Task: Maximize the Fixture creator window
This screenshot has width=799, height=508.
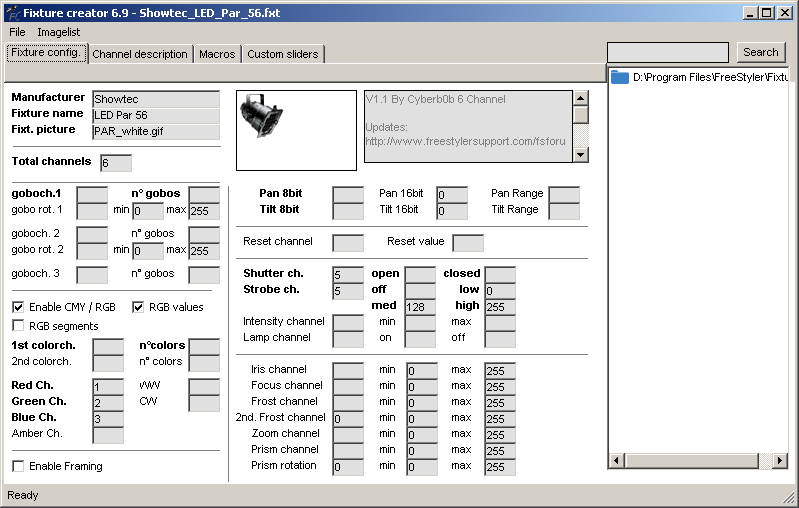Action: point(766,13)
